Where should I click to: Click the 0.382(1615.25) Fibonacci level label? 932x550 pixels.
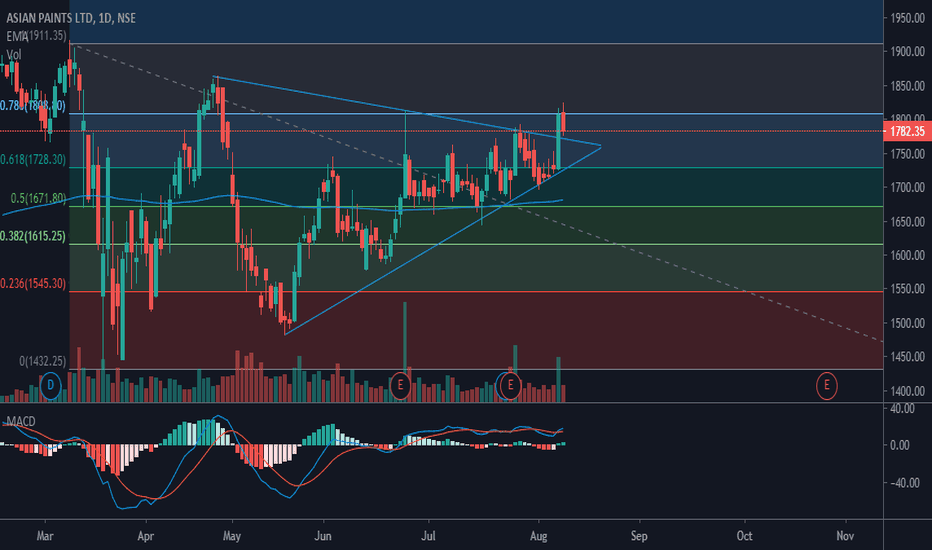pos(33,236)
